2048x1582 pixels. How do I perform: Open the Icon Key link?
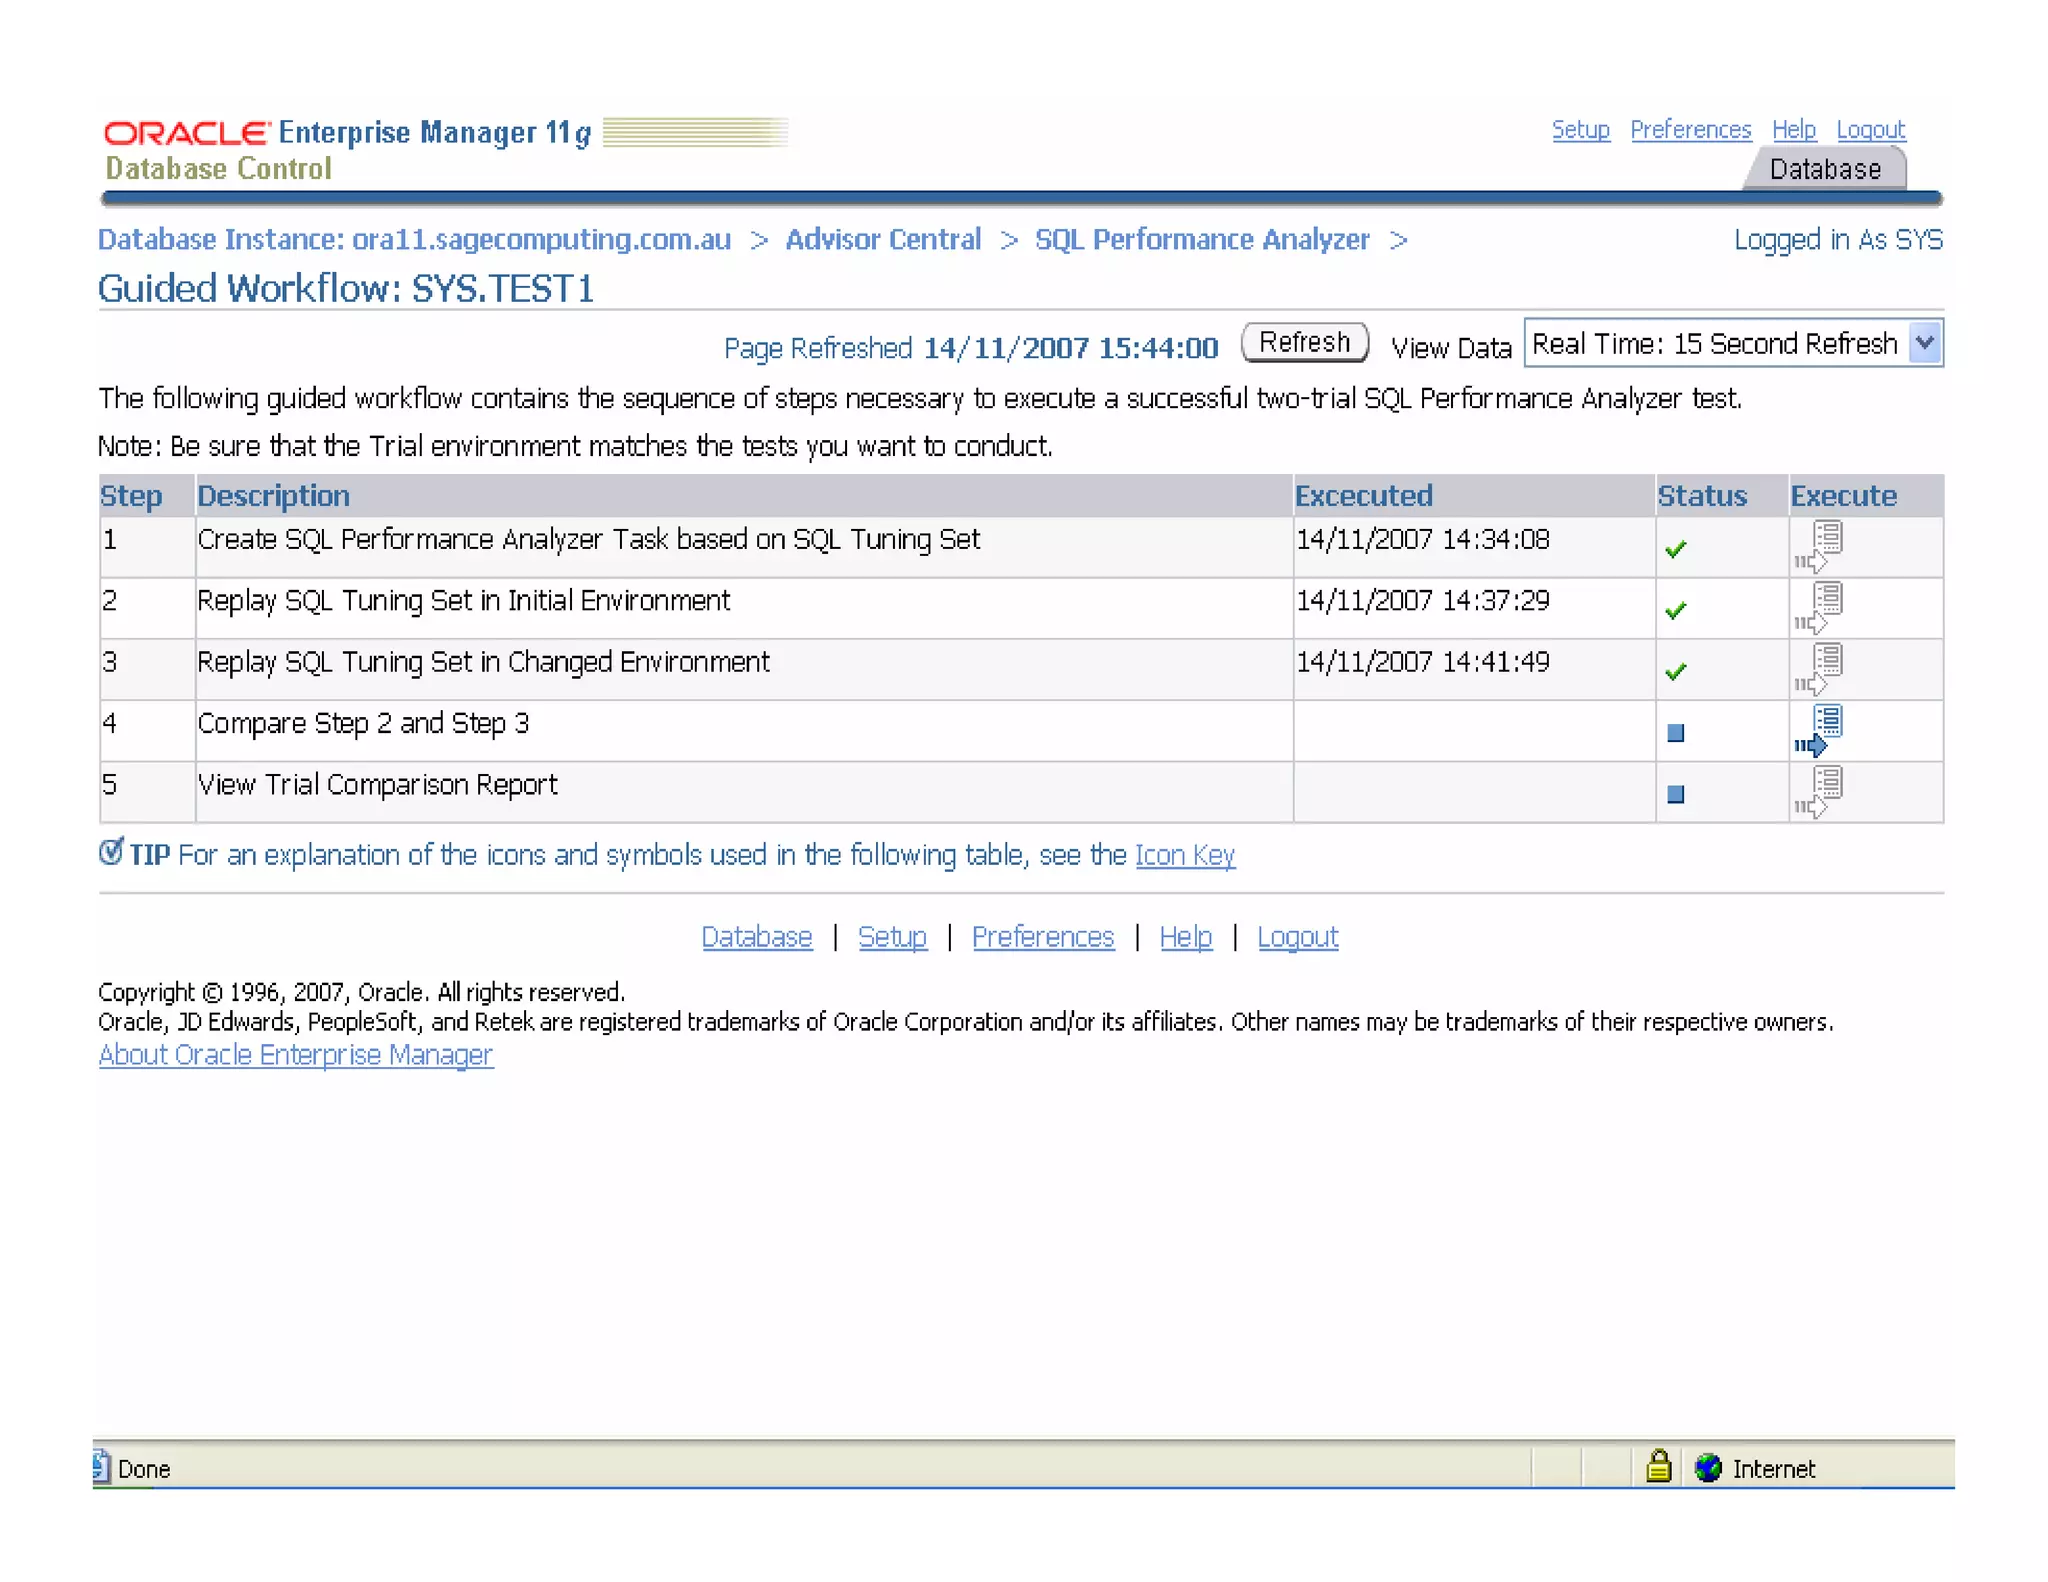(x=1185, y=855)
